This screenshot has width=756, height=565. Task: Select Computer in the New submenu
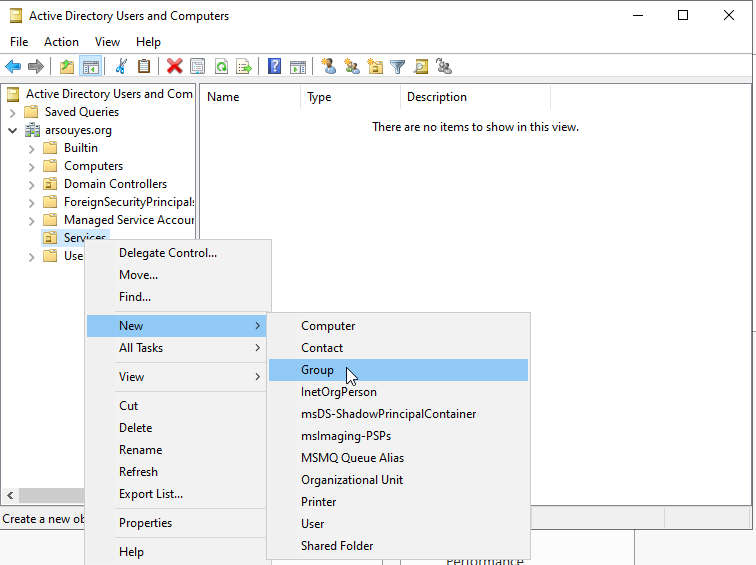point(398,326)
